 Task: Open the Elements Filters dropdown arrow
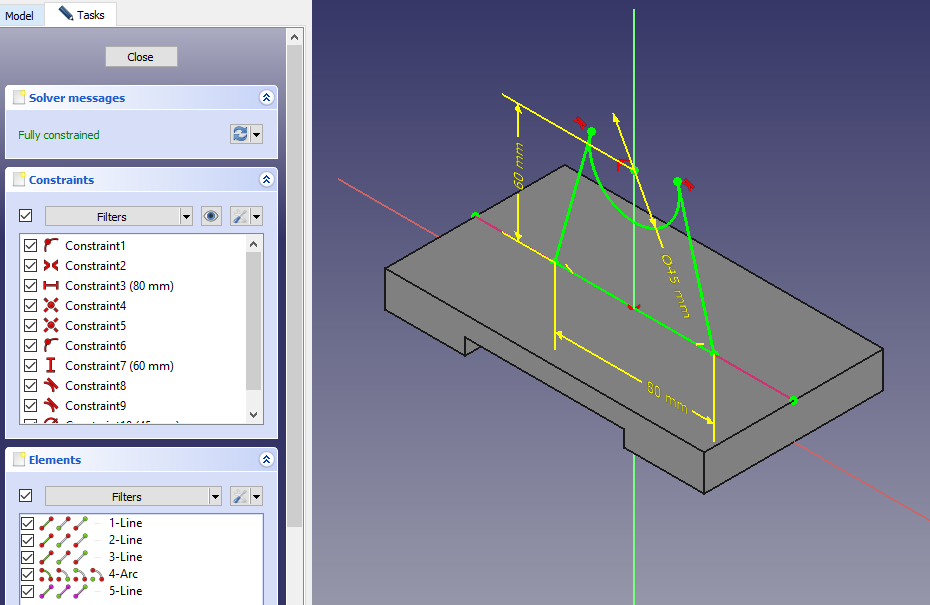pyautogui.click(x=215, y=496)
